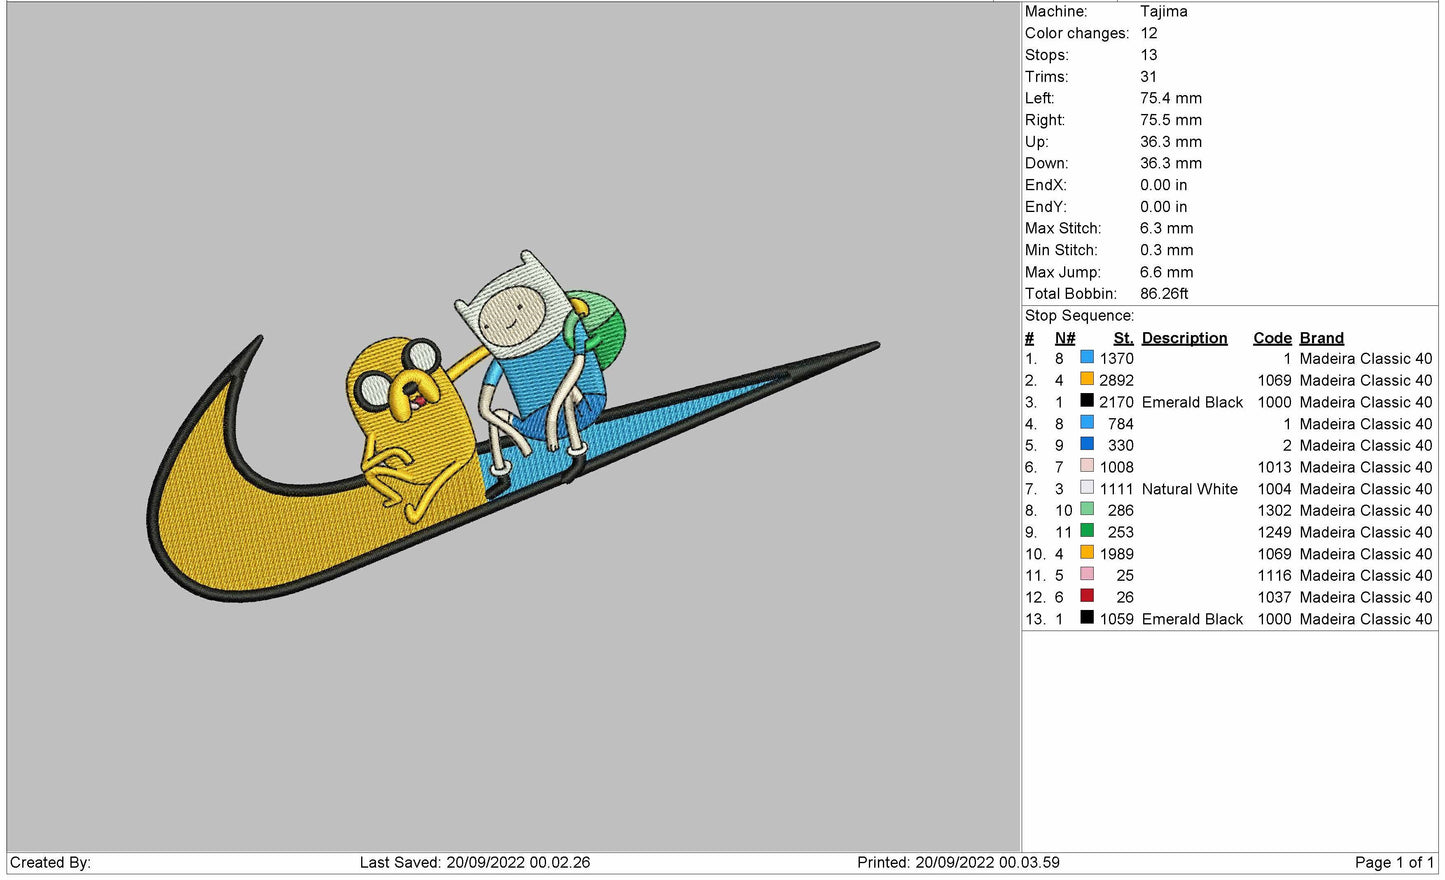The image size is (1445, 880).
Task: Click the Code column header
Action: [1272, 338]
